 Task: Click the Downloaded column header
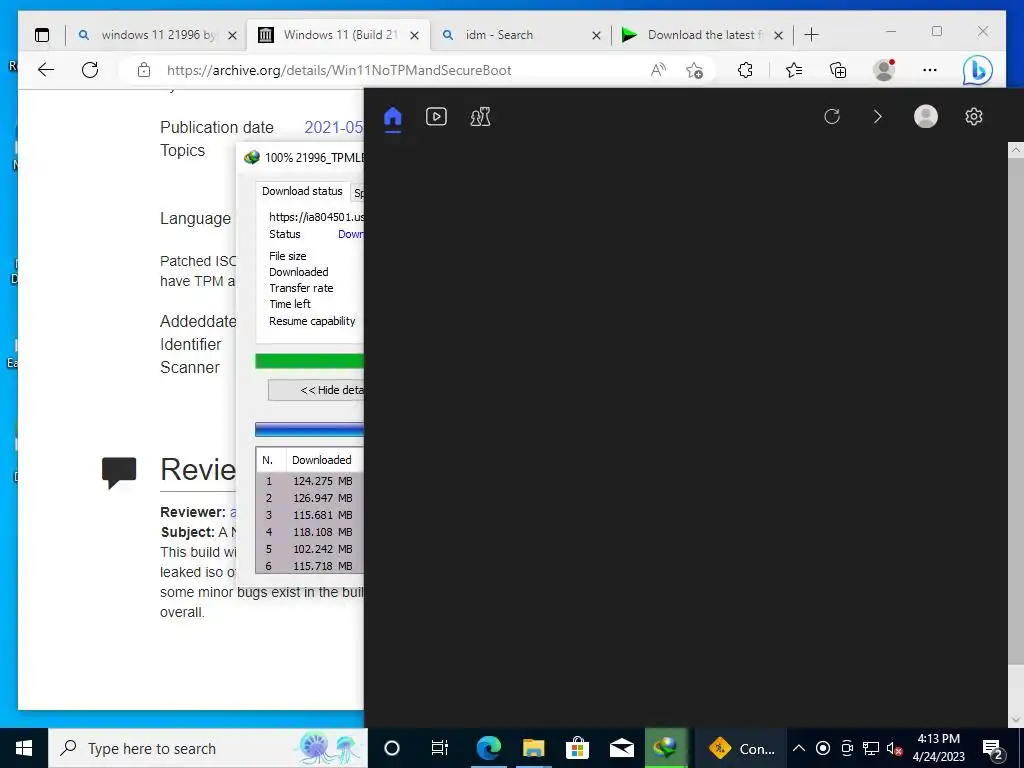coord(322,460)
